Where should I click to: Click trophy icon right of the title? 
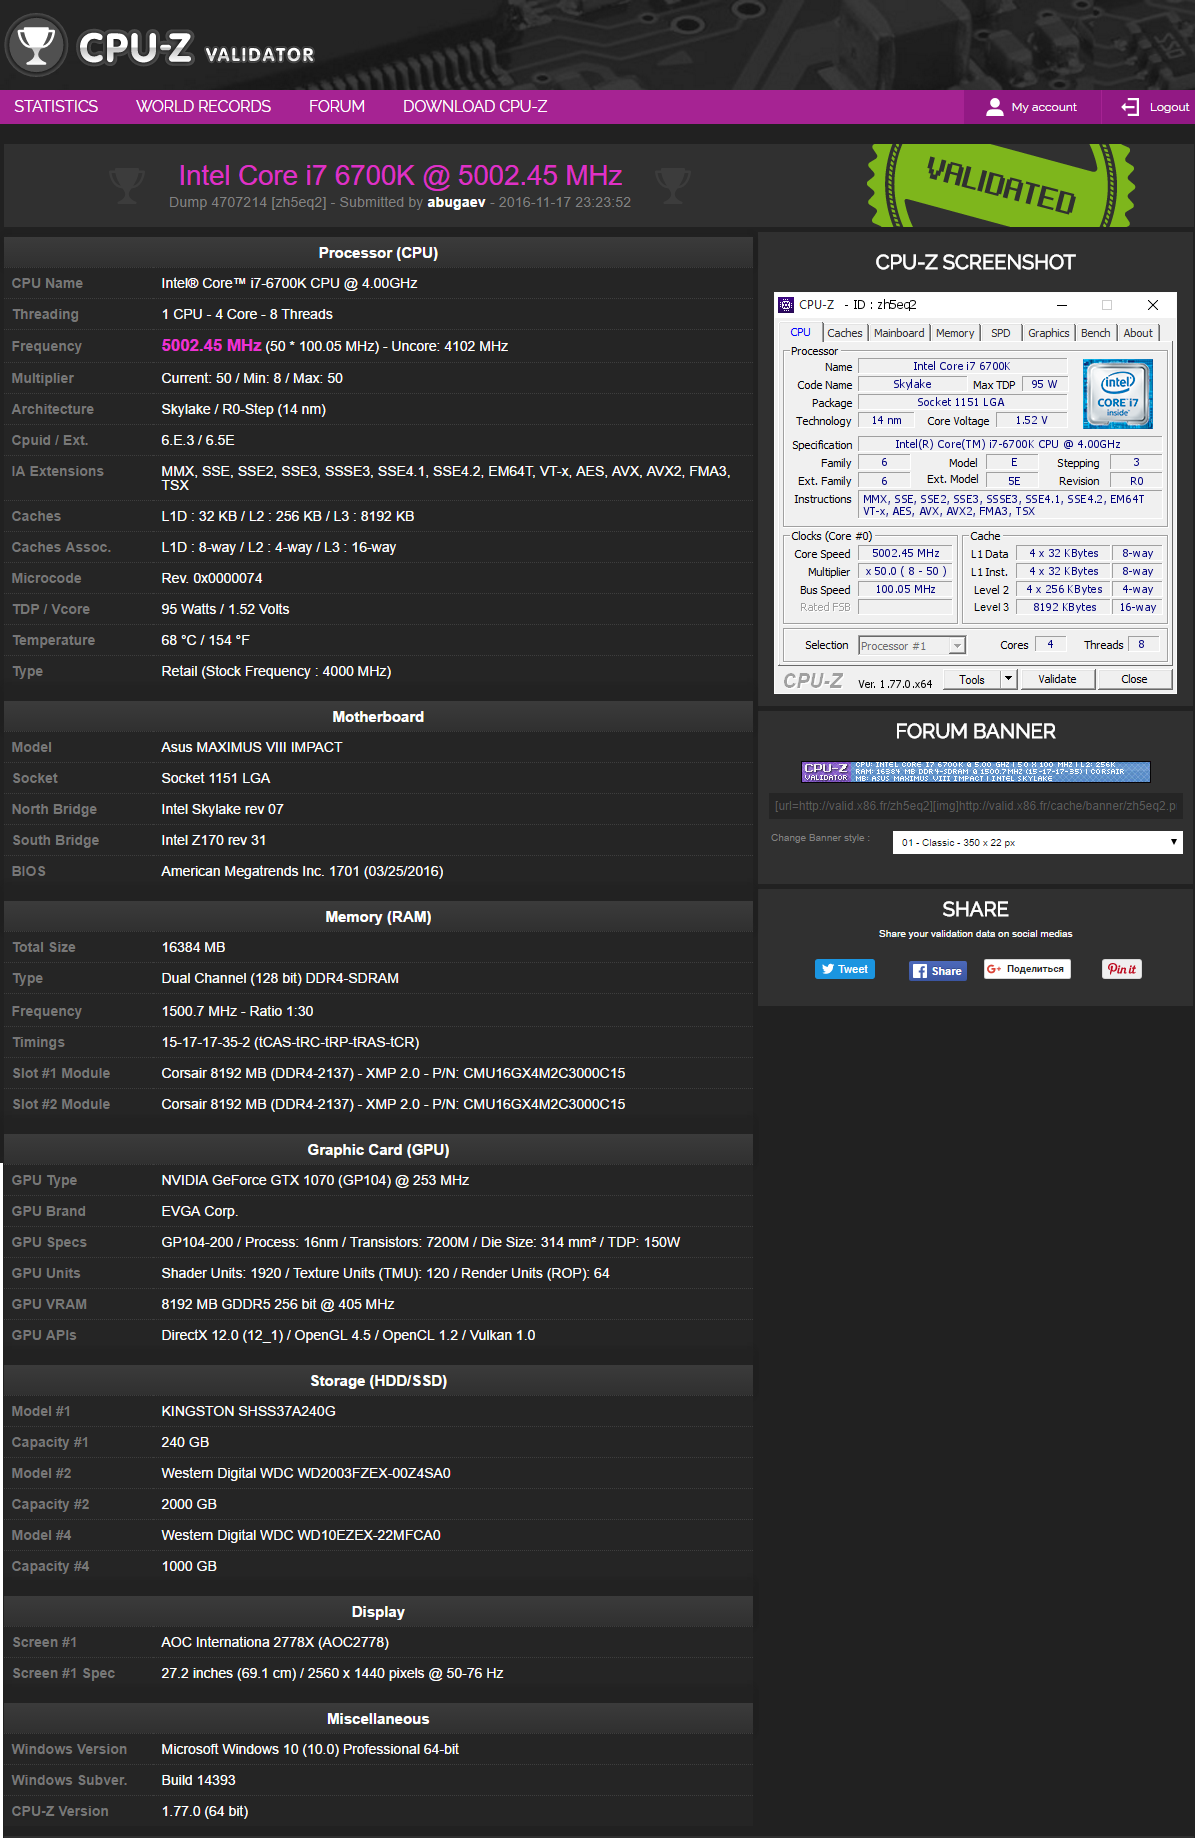pyautogui.click(x=673, y=185)
